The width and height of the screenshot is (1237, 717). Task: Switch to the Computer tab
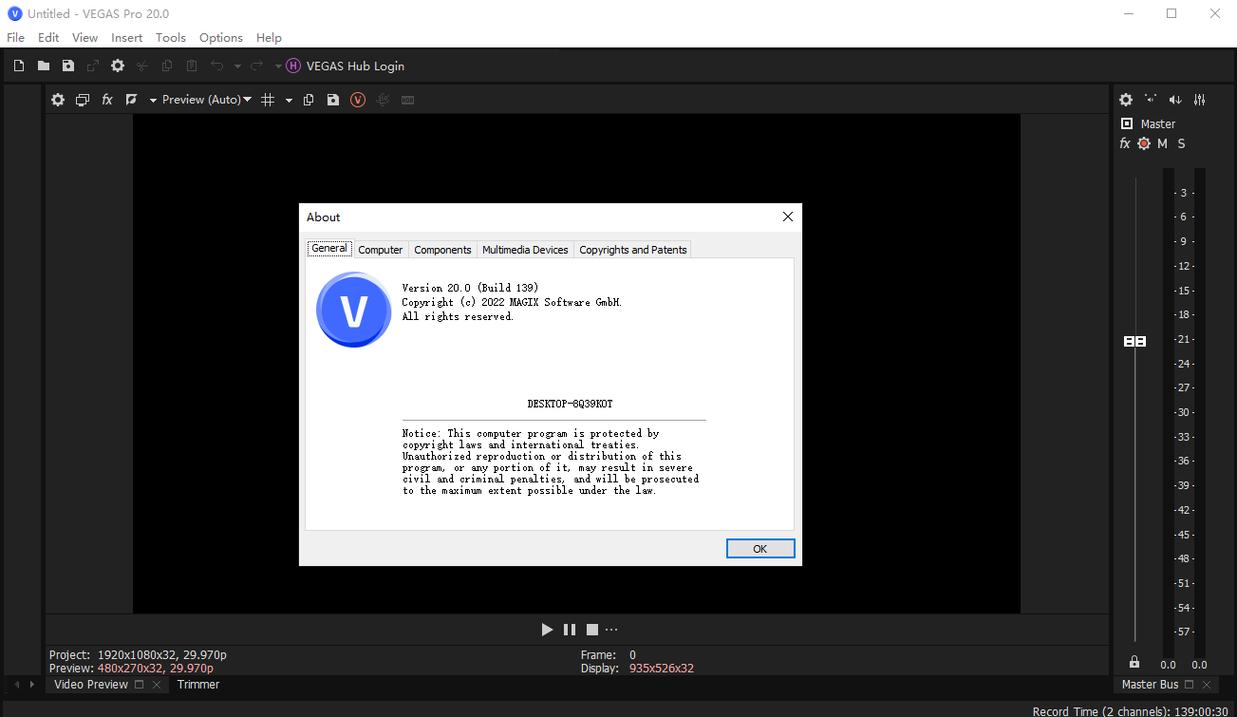(x=380, y=250)
